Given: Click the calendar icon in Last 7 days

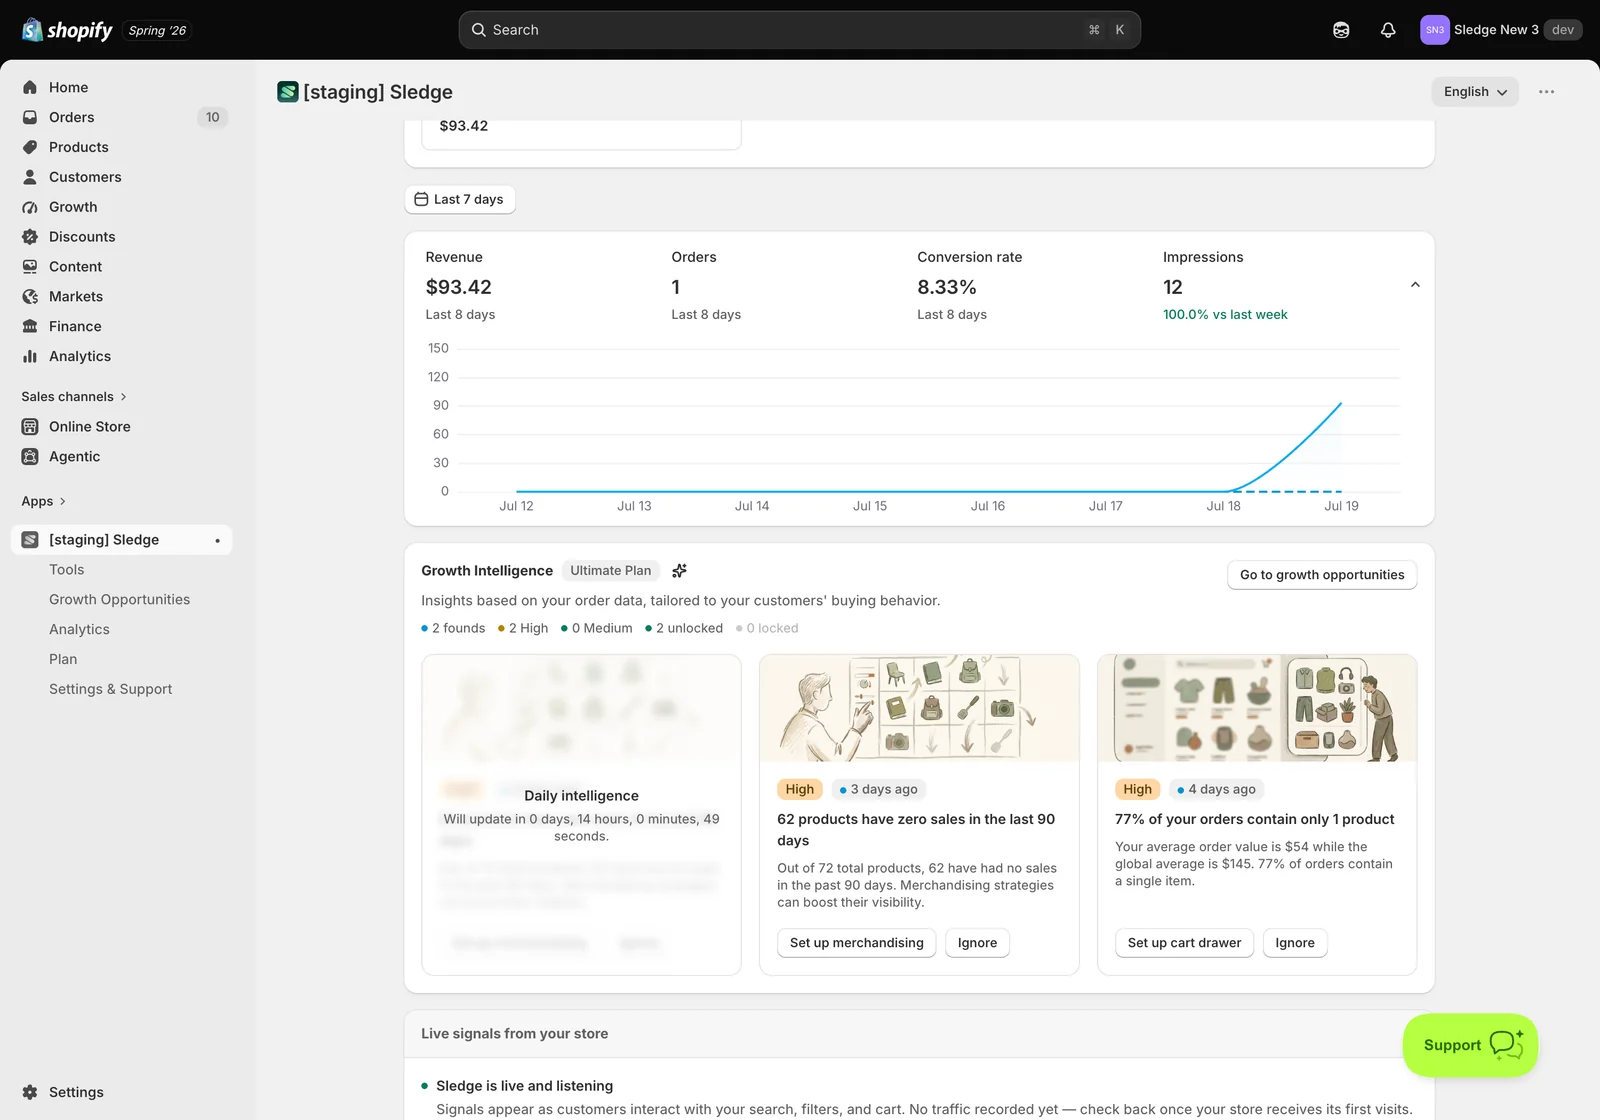Looking at the screenshot, I should [421, 199].
